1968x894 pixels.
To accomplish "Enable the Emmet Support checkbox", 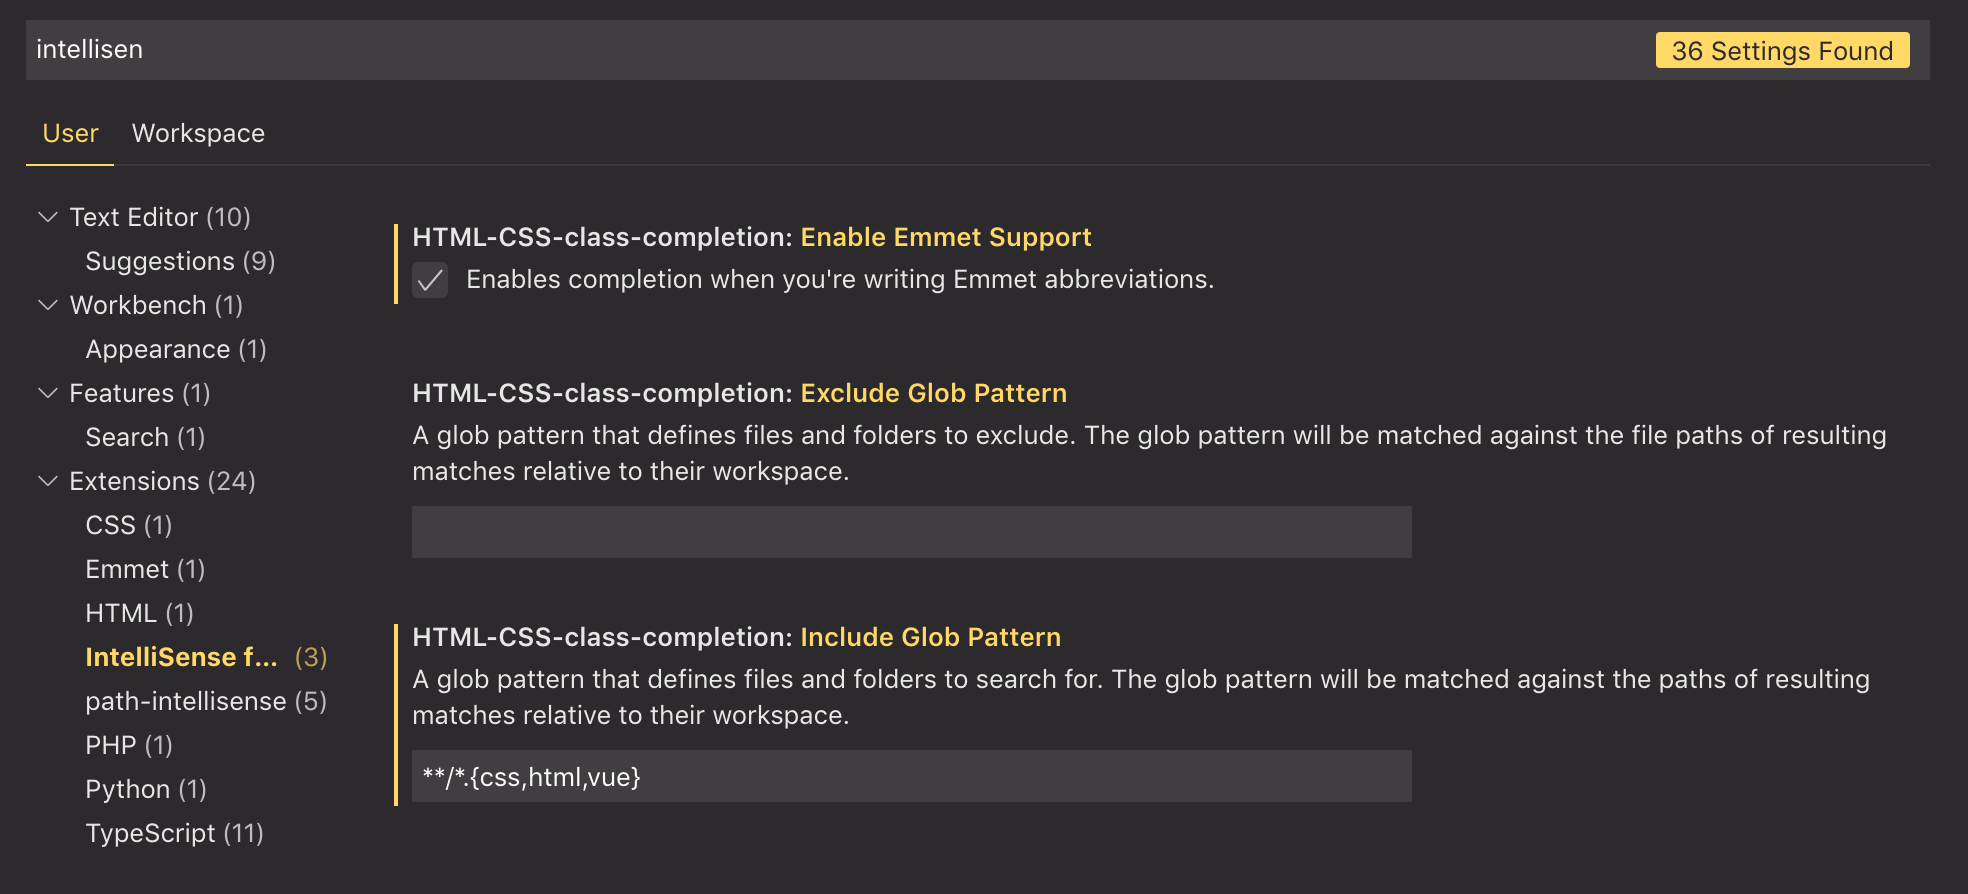I will pyautogui.click(x=430, y=281).
